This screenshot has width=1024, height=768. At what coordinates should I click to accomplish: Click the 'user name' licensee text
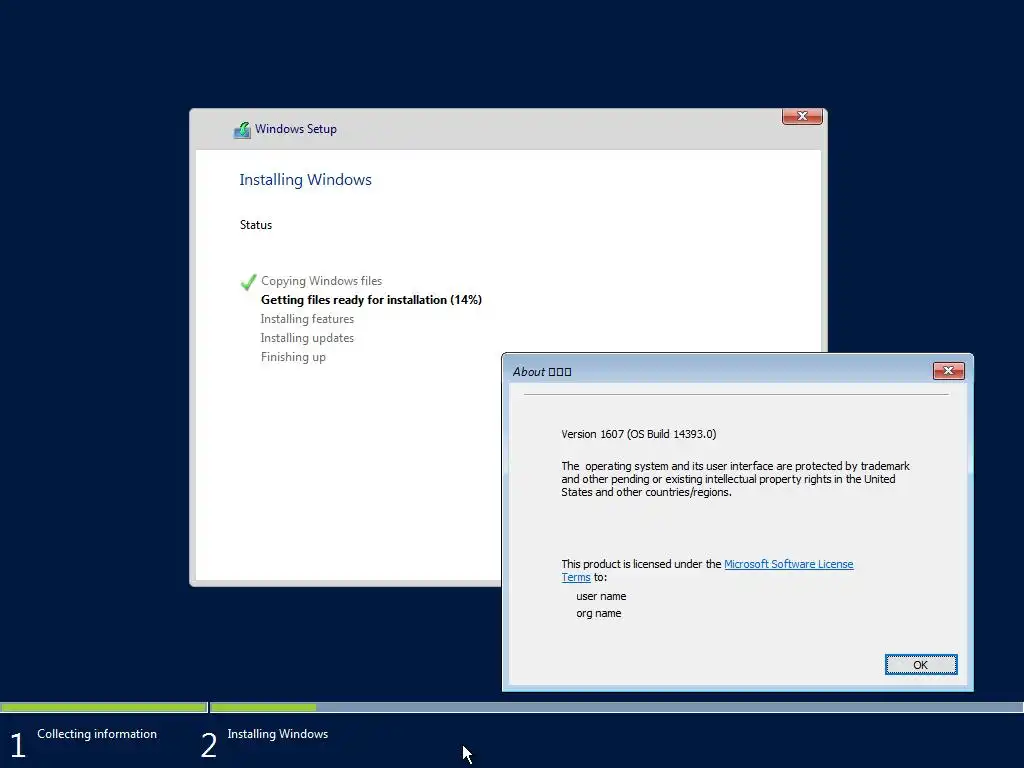pos(601,596)
